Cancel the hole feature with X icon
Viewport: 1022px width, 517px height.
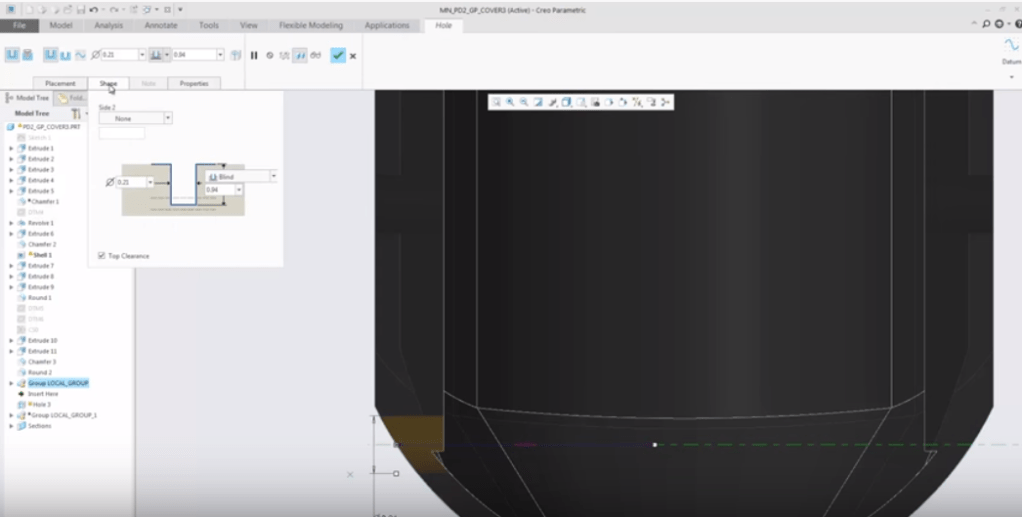coord(353,56)
